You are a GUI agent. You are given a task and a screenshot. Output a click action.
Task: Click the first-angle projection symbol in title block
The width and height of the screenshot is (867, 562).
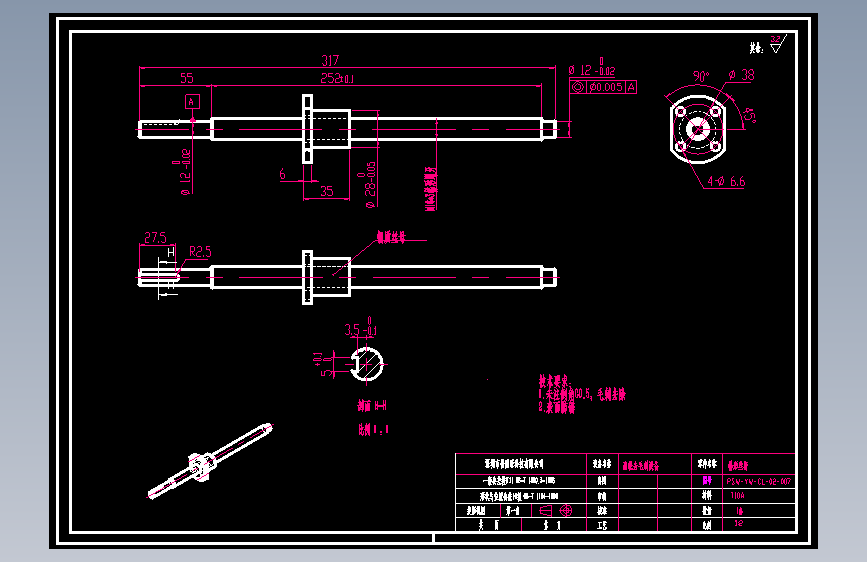point(556,510)
